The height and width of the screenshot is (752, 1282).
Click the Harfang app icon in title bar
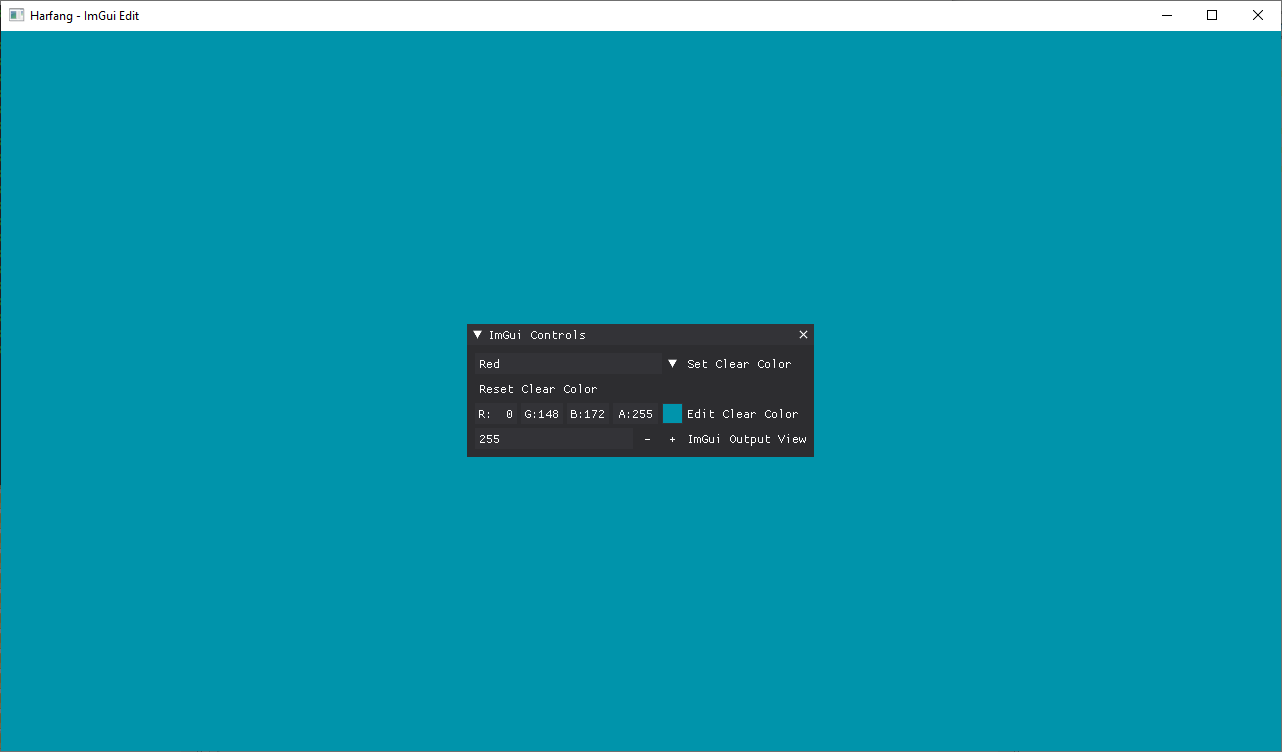point(16,15)
